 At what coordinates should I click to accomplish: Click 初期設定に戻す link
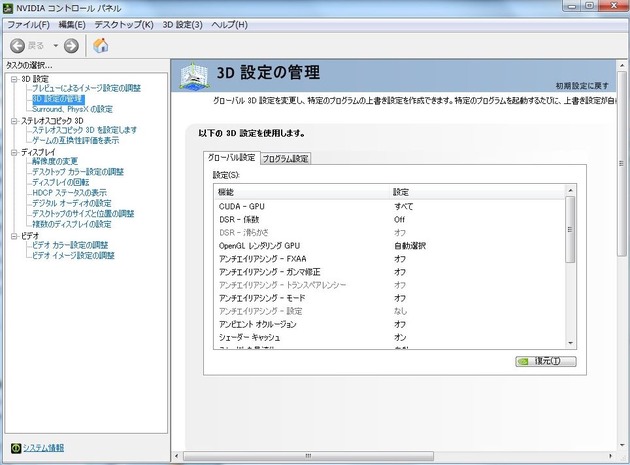pyautogui.click(x=582, y=86)
